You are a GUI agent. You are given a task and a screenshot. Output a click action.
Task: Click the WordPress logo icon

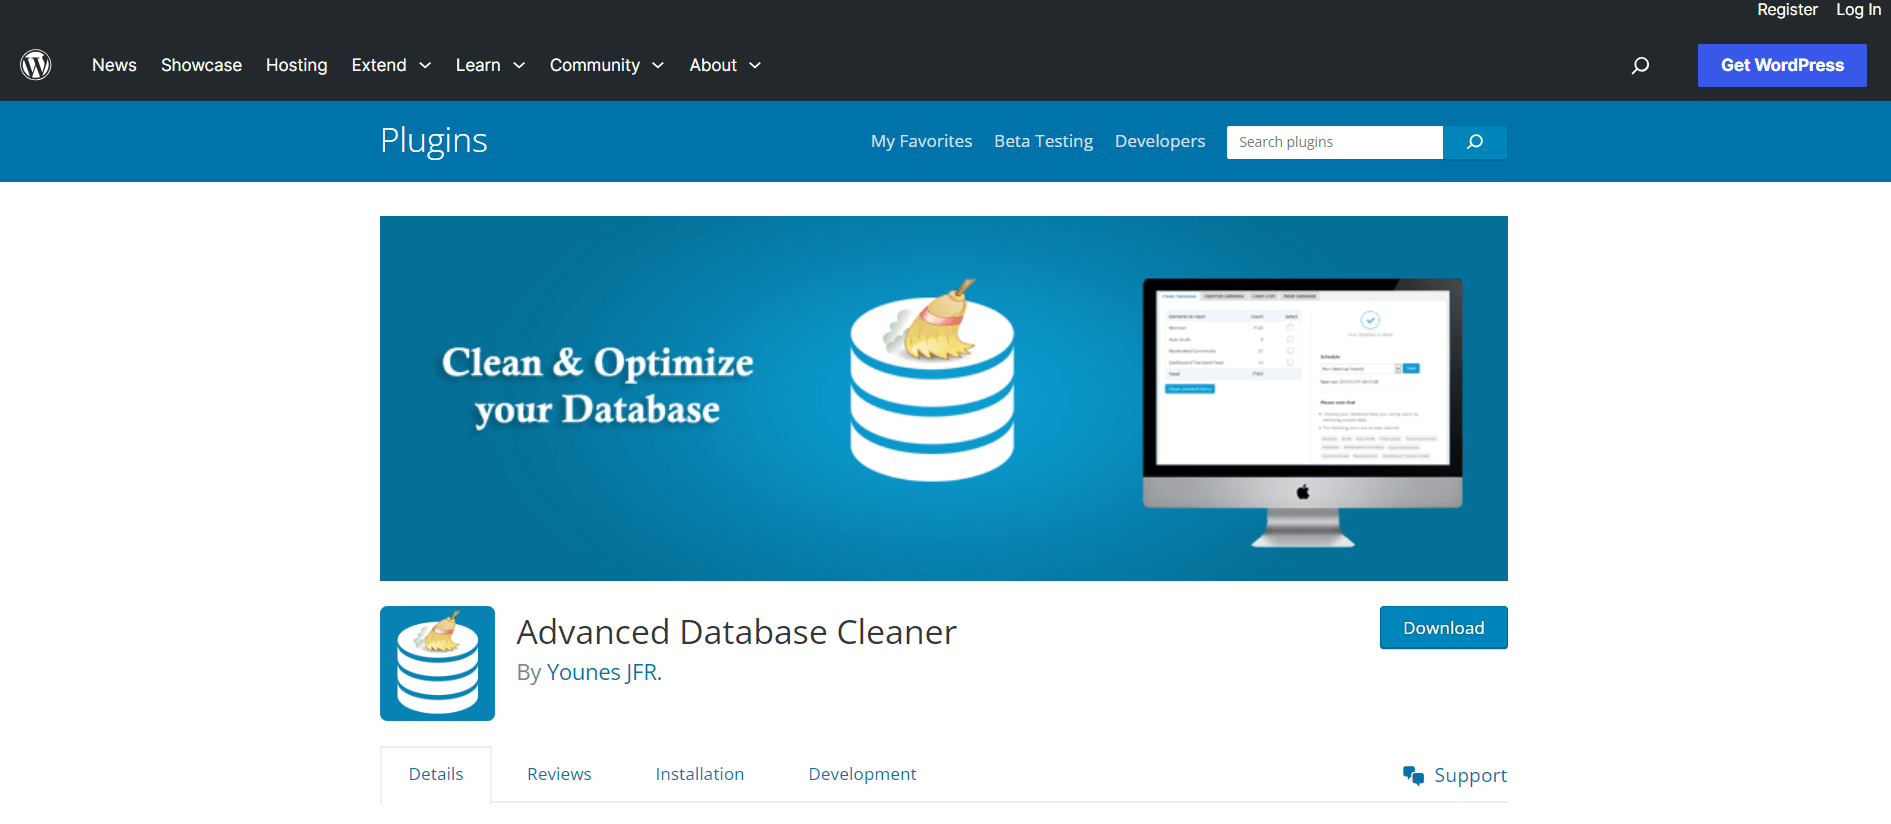pos(36,65)
